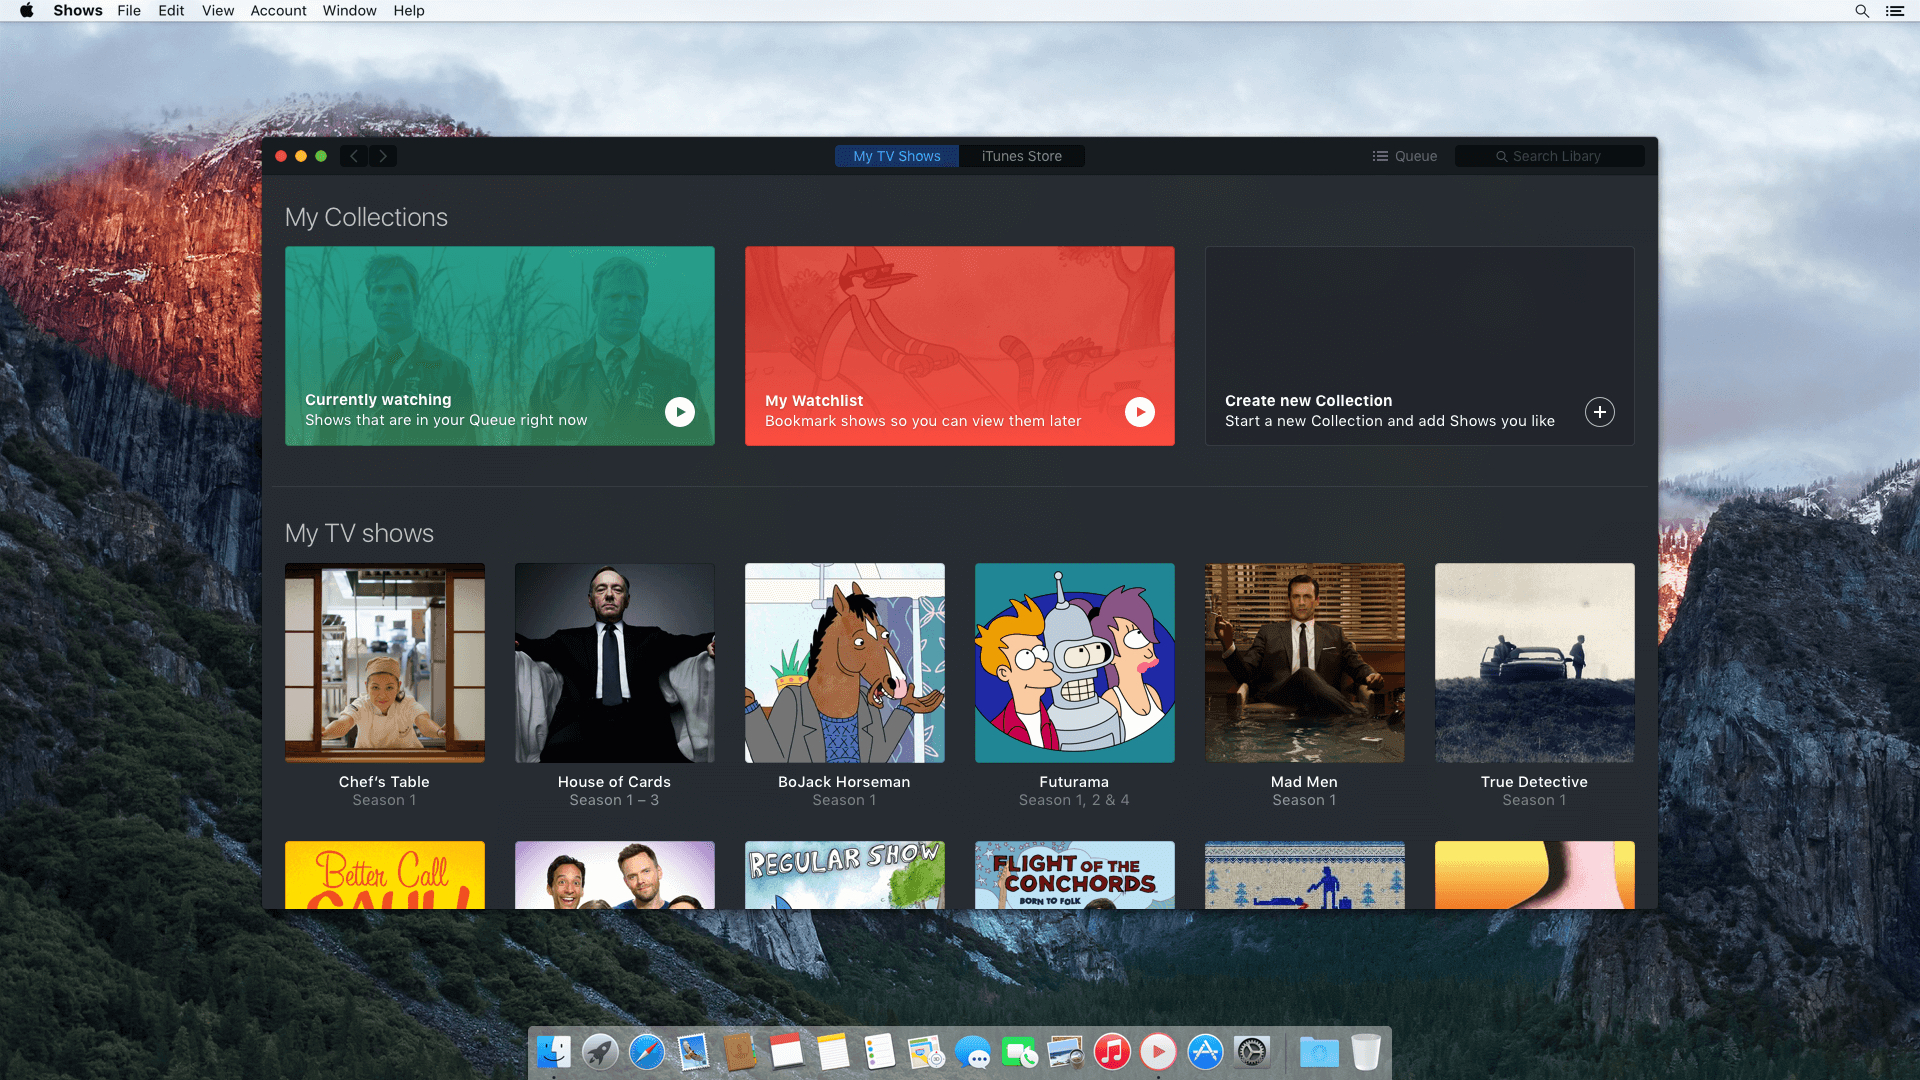This screenshot has height=1080, width=1920.
Task: Open the Shows application menu
Action: point(78,11)
